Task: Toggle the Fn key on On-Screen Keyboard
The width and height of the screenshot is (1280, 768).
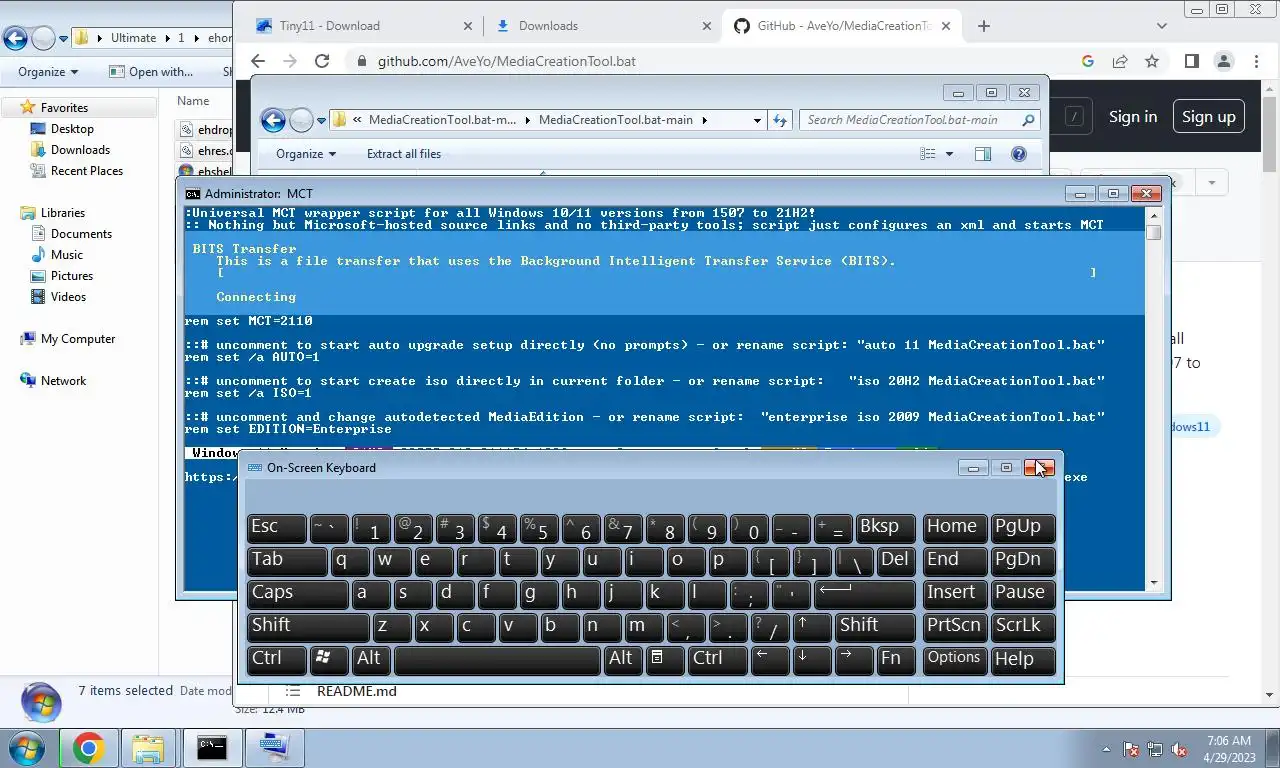Action: [895, 658]
